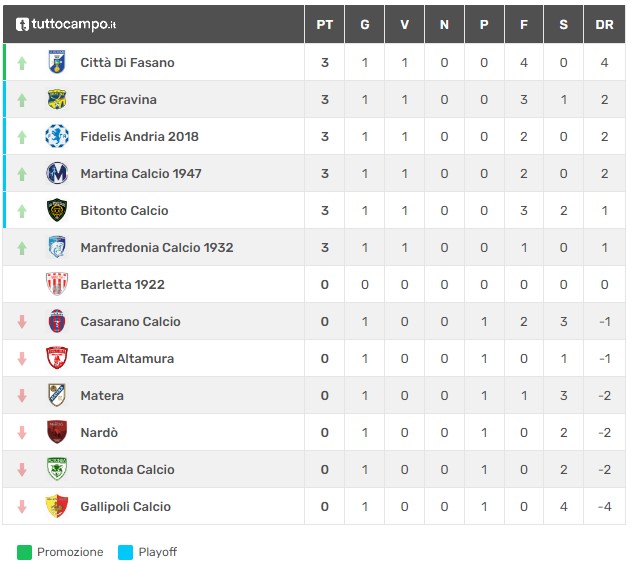Sort the table by the PT column
The image size is (632, 570).
[324, 25]
